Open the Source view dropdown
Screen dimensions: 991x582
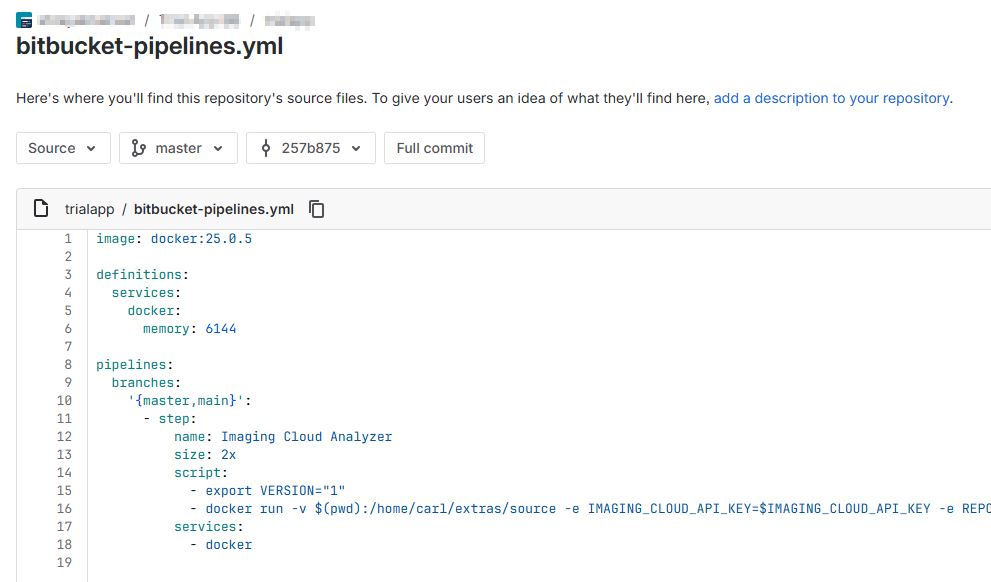tap(62, 148)
